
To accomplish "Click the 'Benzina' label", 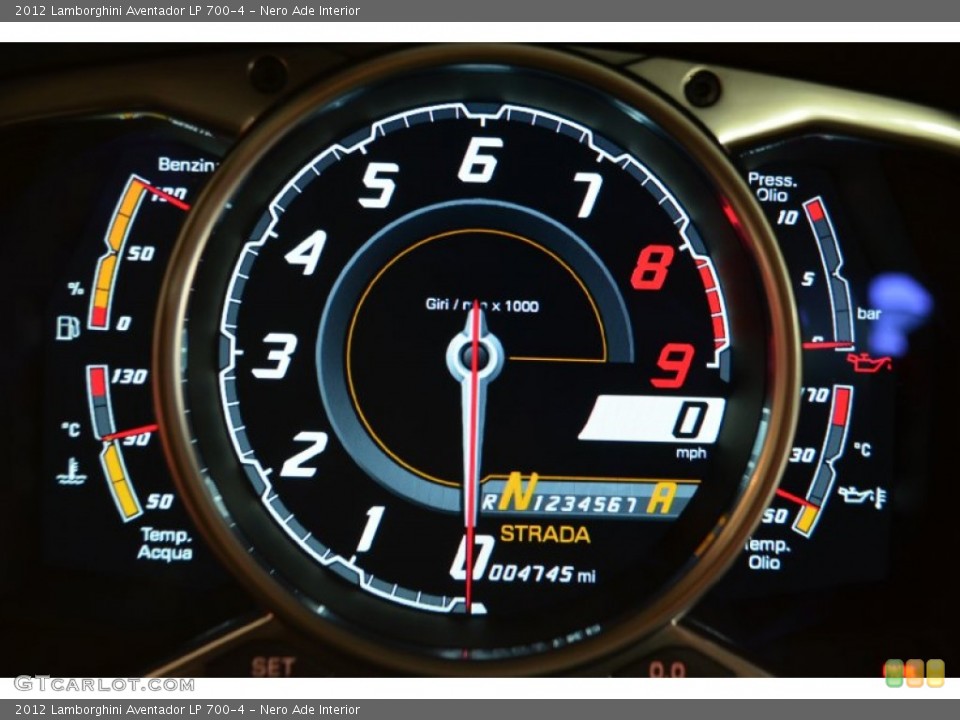I will [187, 165].
